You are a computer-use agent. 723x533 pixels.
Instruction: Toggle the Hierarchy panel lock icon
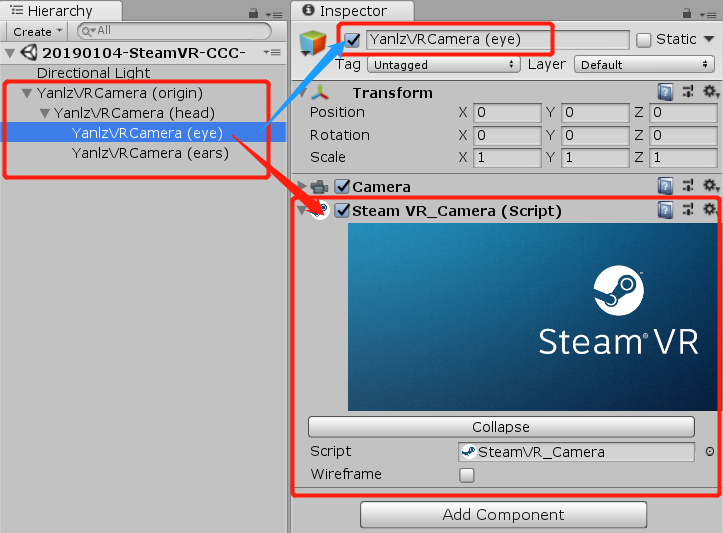pos(253,13)
